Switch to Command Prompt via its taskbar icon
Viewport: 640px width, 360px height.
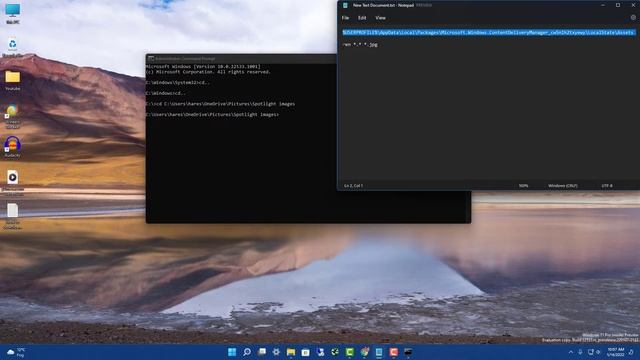click(408, 352)
